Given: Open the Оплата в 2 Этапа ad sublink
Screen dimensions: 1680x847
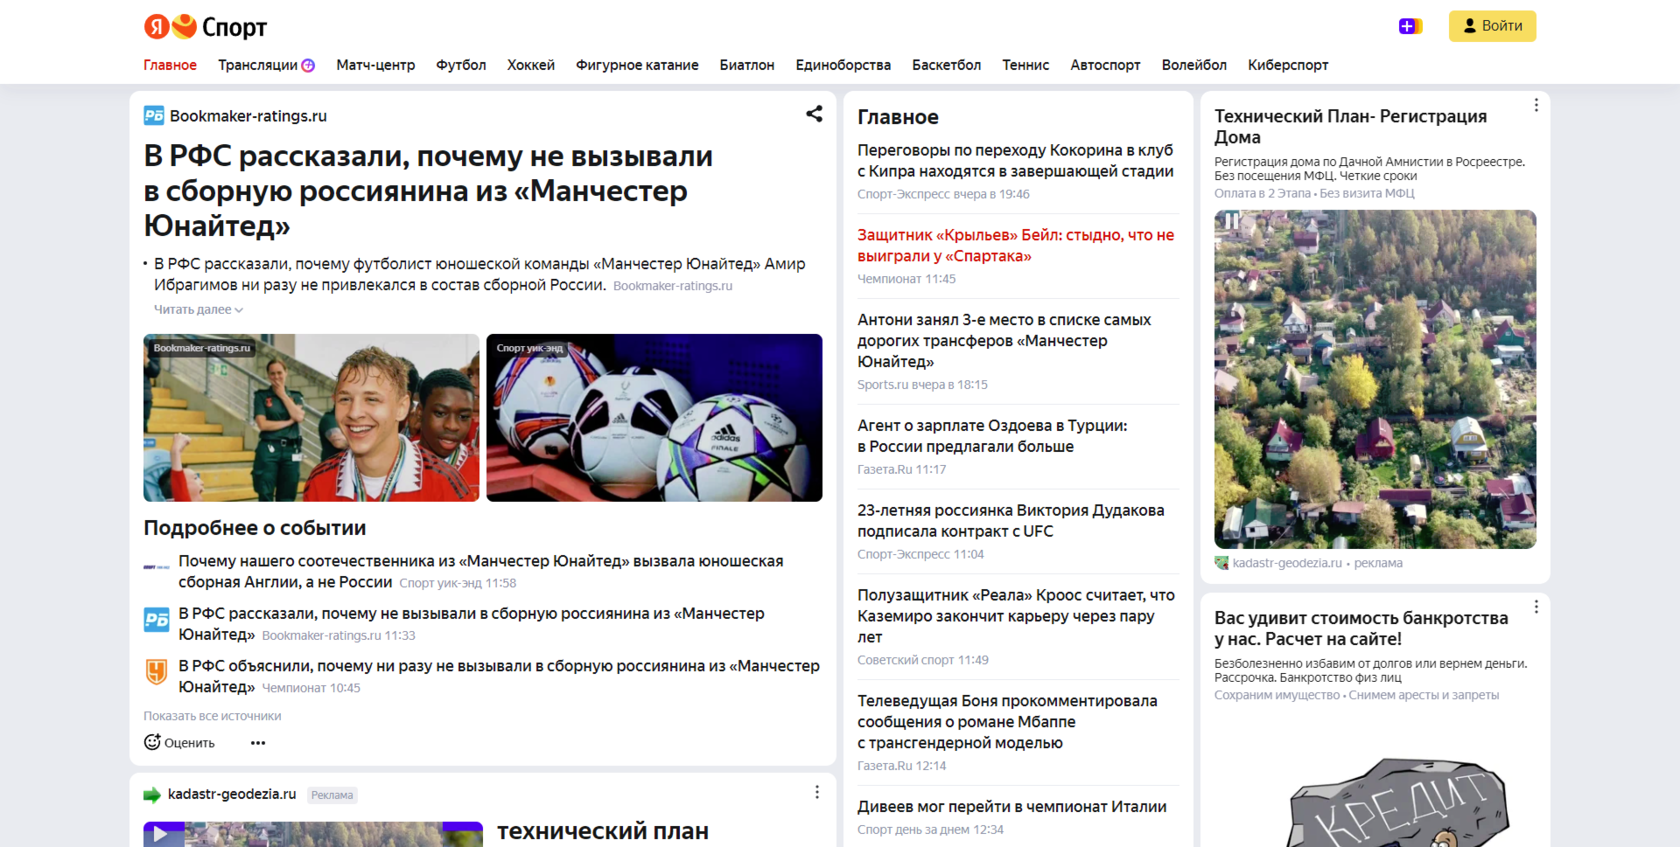Looking at the screenshot, I should (x=1262, y=193).
